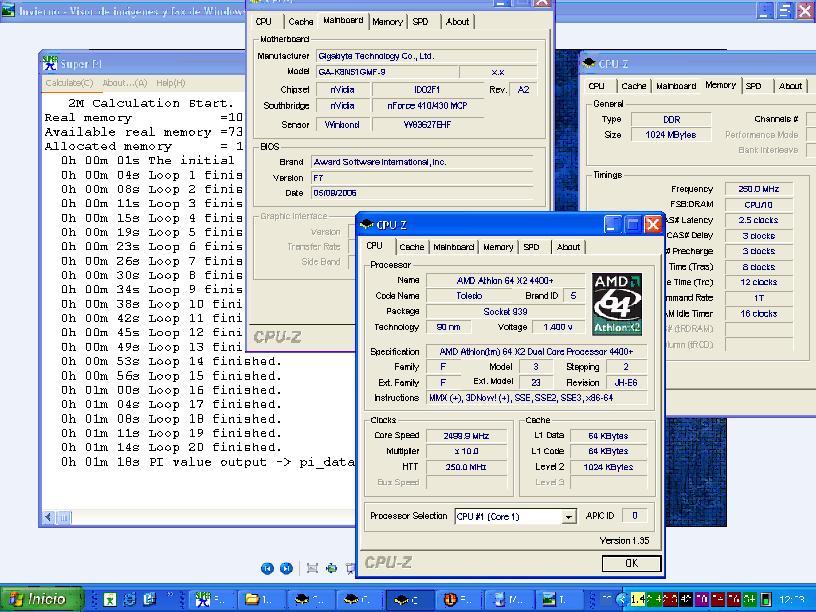
Task: Click the Technology value '90 nm'
Action: pos(448,327)
